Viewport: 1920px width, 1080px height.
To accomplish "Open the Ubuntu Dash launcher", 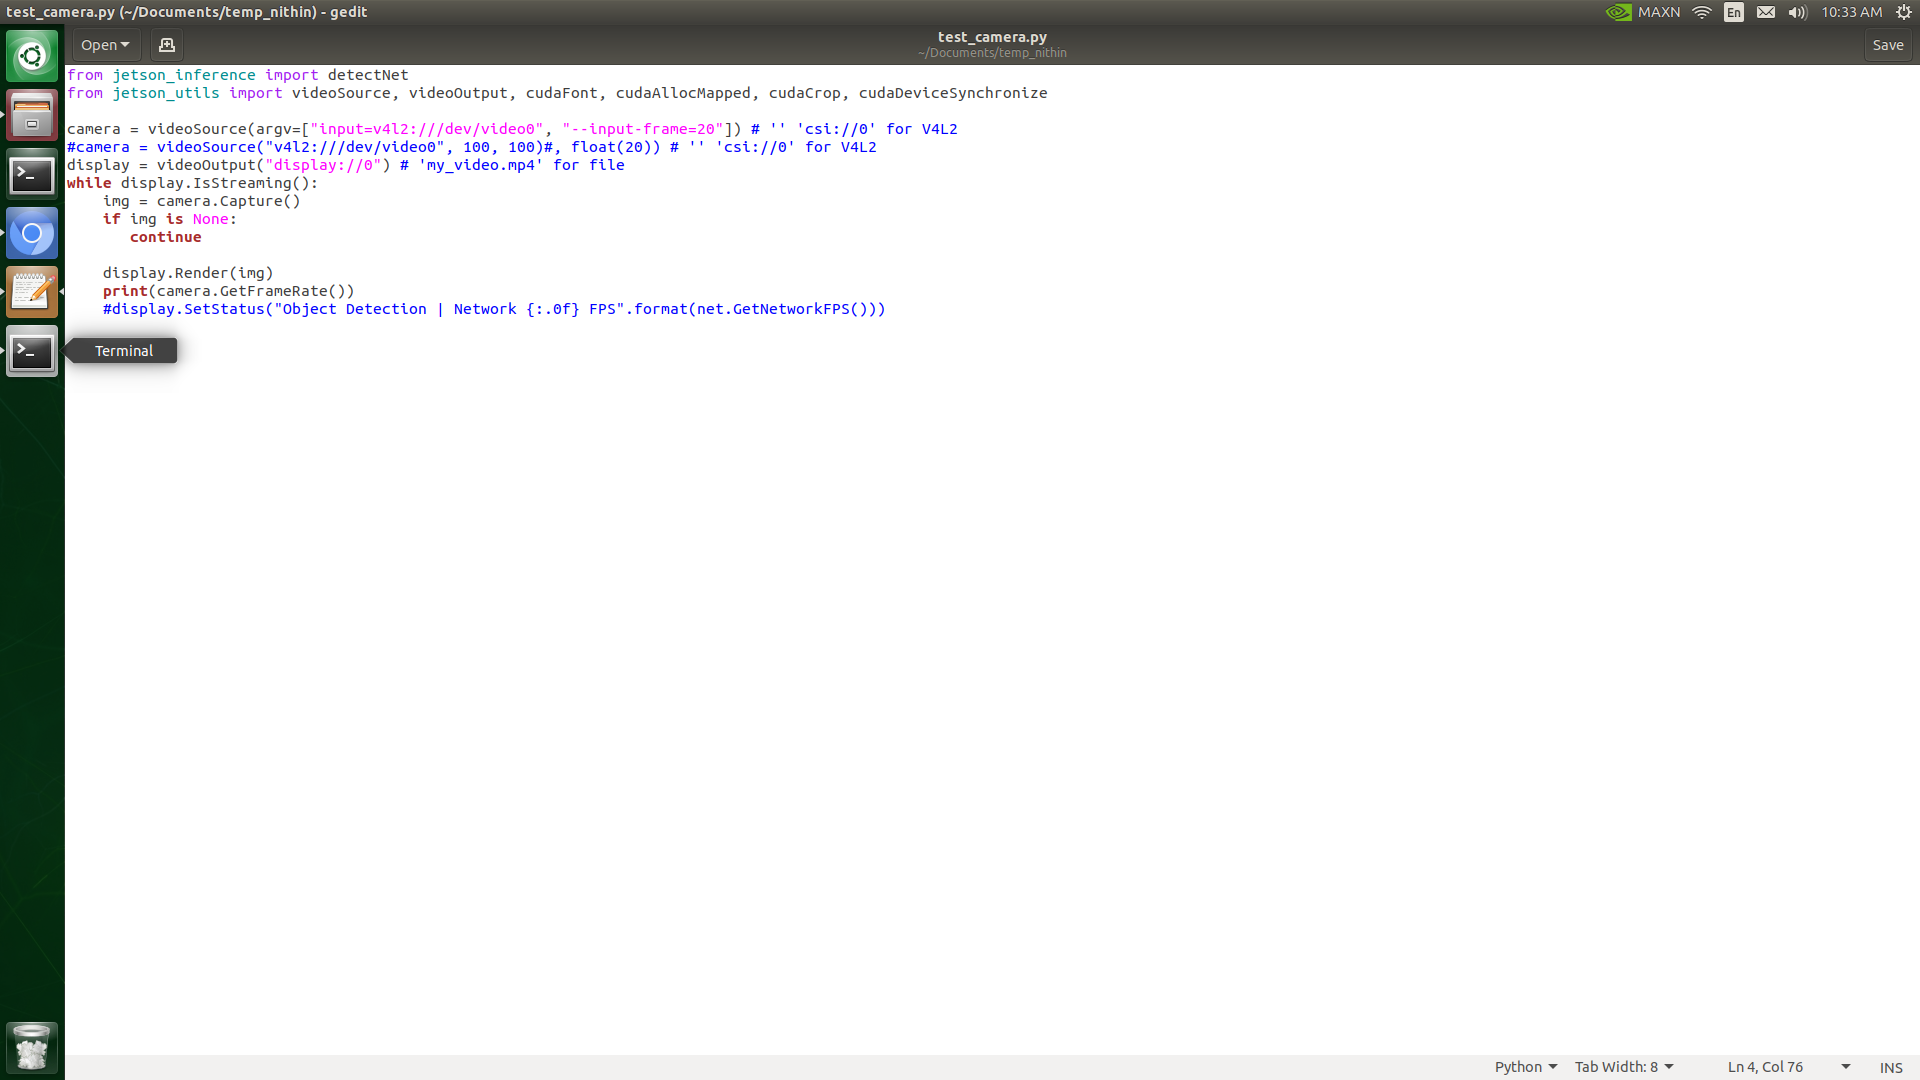I will click(32, 56).
